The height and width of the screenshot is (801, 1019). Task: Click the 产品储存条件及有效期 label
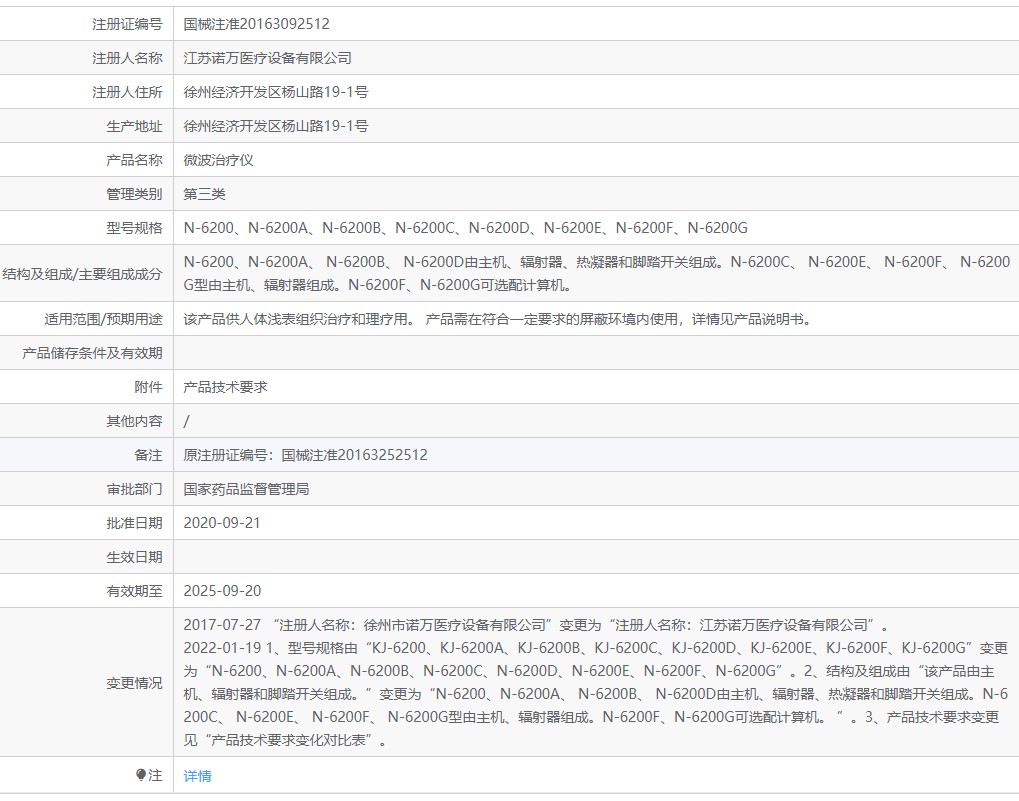pyautogui.click(x=92, y=353)
